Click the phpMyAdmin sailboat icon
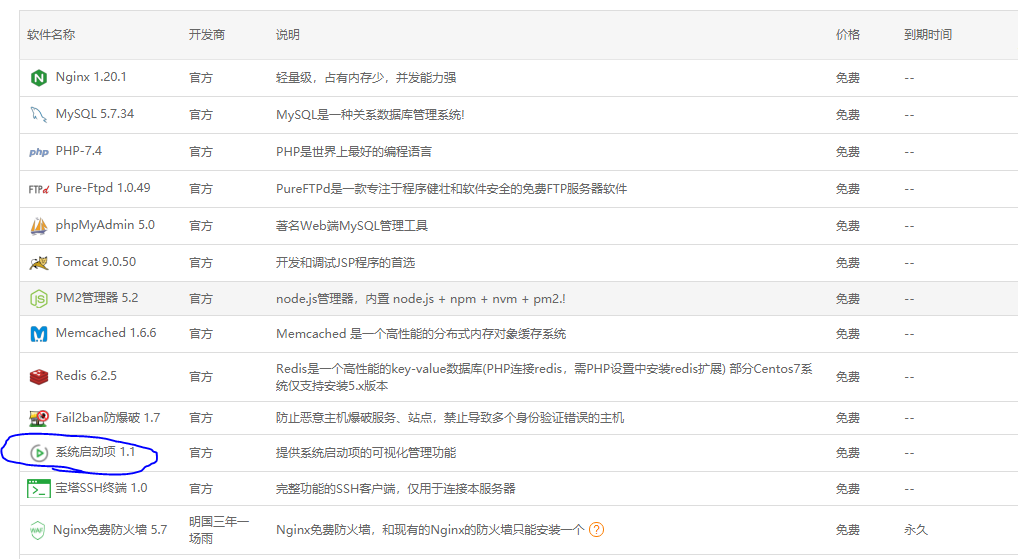 click(x=39, y=226)
